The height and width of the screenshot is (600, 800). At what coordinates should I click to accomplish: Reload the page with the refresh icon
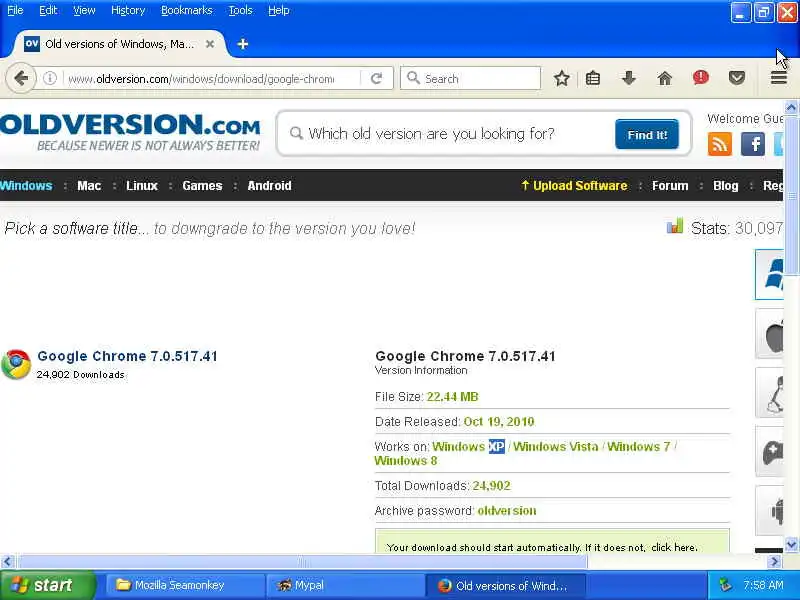[x=377, y=79]
